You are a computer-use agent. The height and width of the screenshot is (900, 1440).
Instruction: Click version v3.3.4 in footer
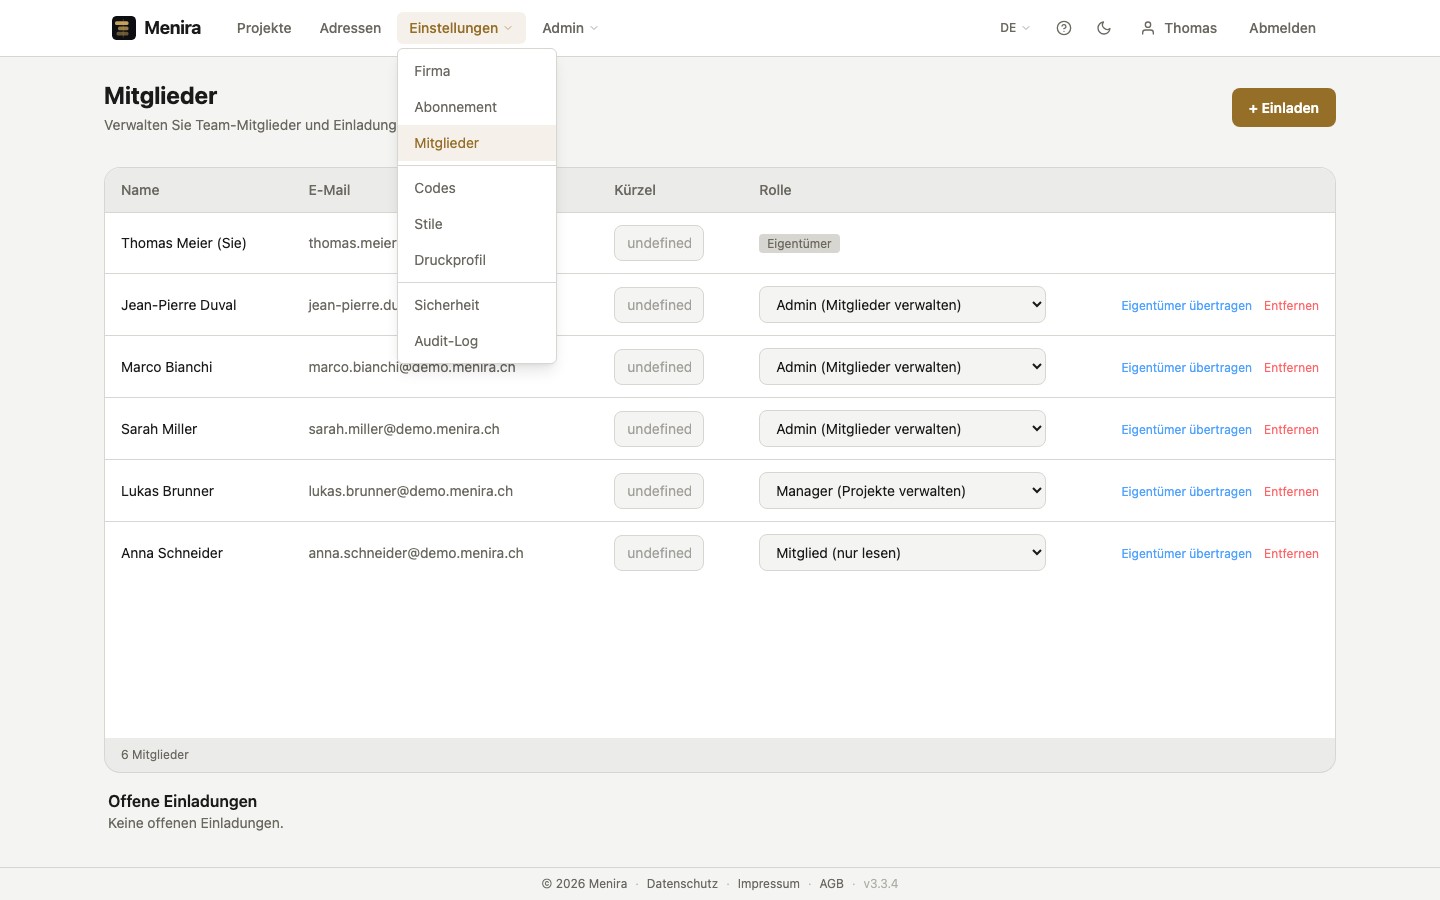point(881,884)
